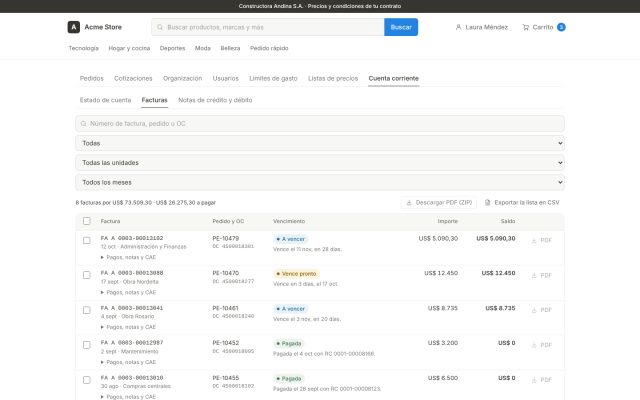The image size is (640, 400).
Task: Expand Pagos, notas y CAE for PE-10479
Action: (128, 257)
